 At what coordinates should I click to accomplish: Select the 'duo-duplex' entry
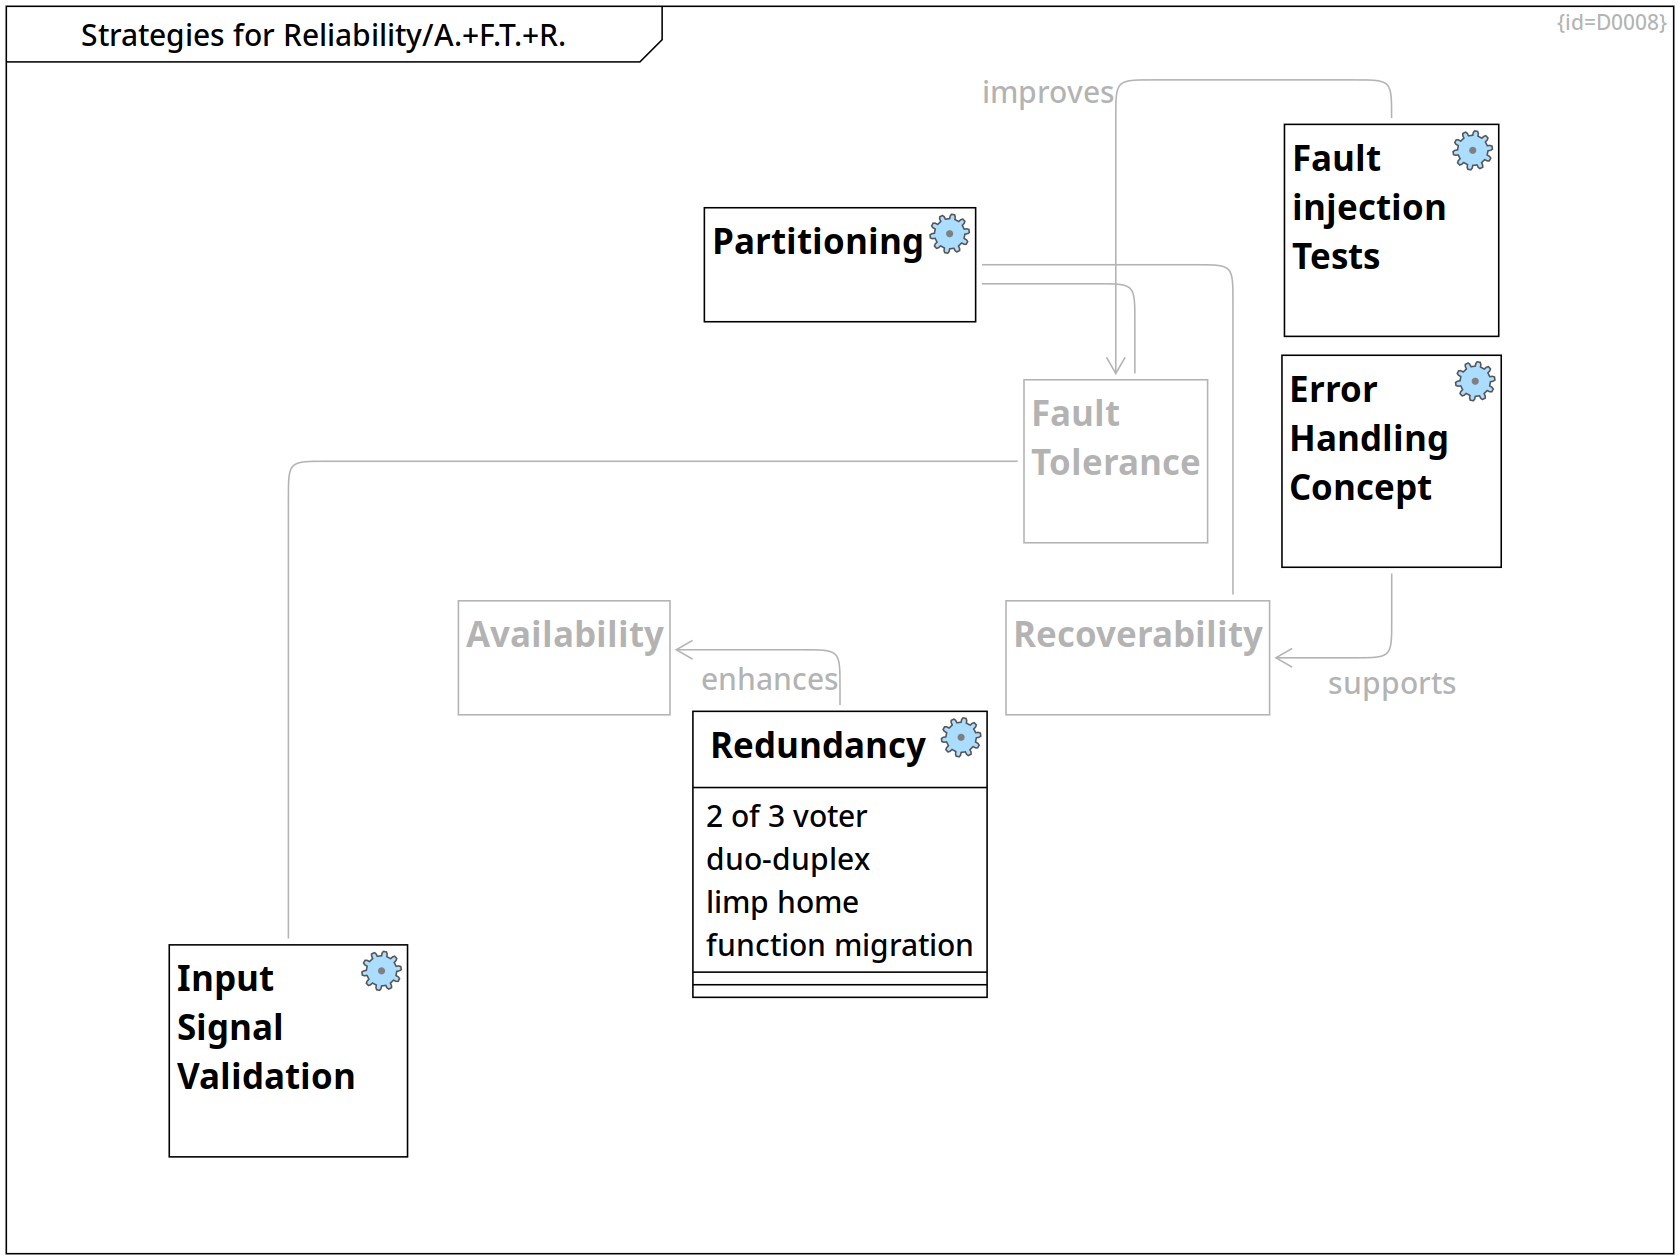pyautogui.click(x=788, y=860)
